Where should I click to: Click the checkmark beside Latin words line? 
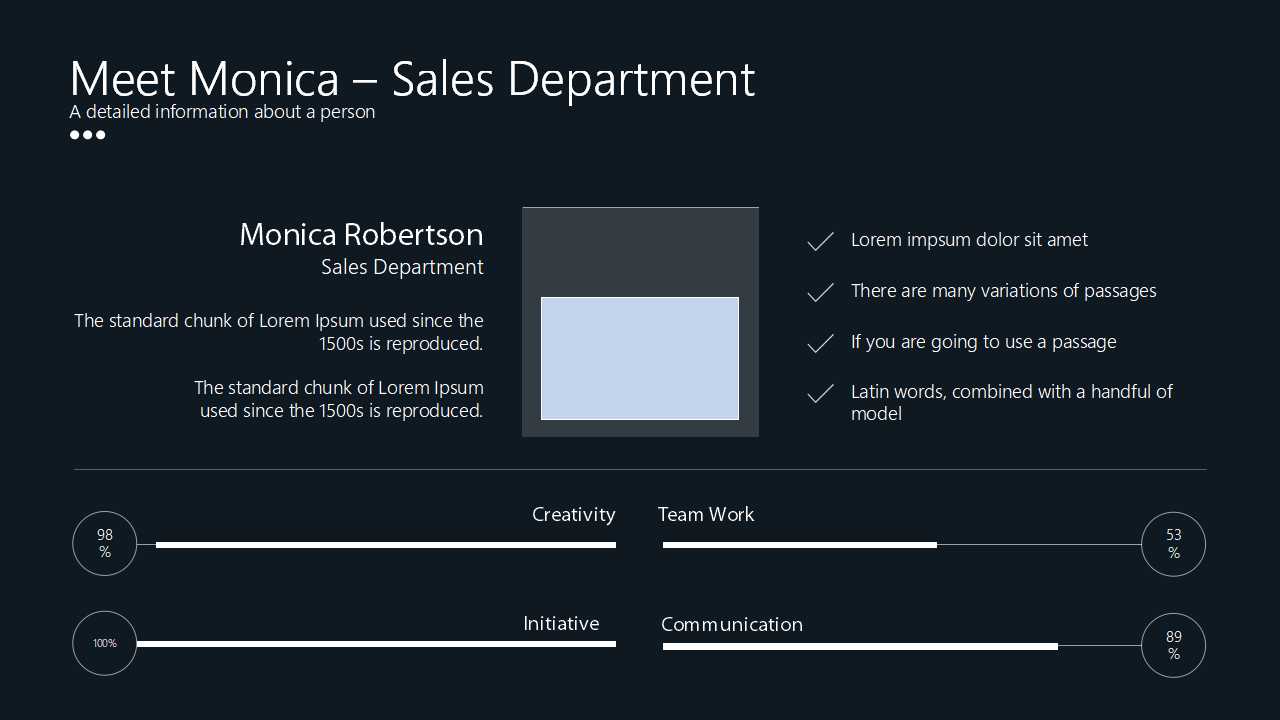(x=820, y=394)
